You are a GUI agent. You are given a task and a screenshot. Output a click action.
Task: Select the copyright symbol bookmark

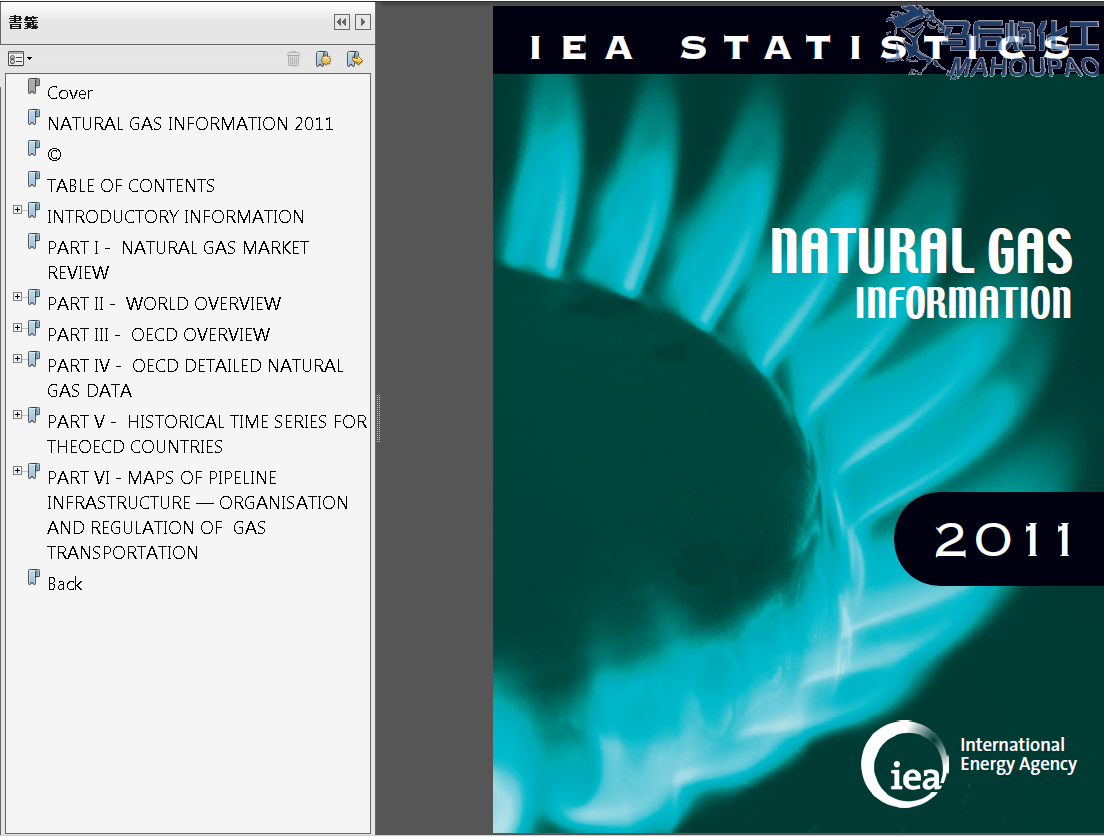(54, 155)
